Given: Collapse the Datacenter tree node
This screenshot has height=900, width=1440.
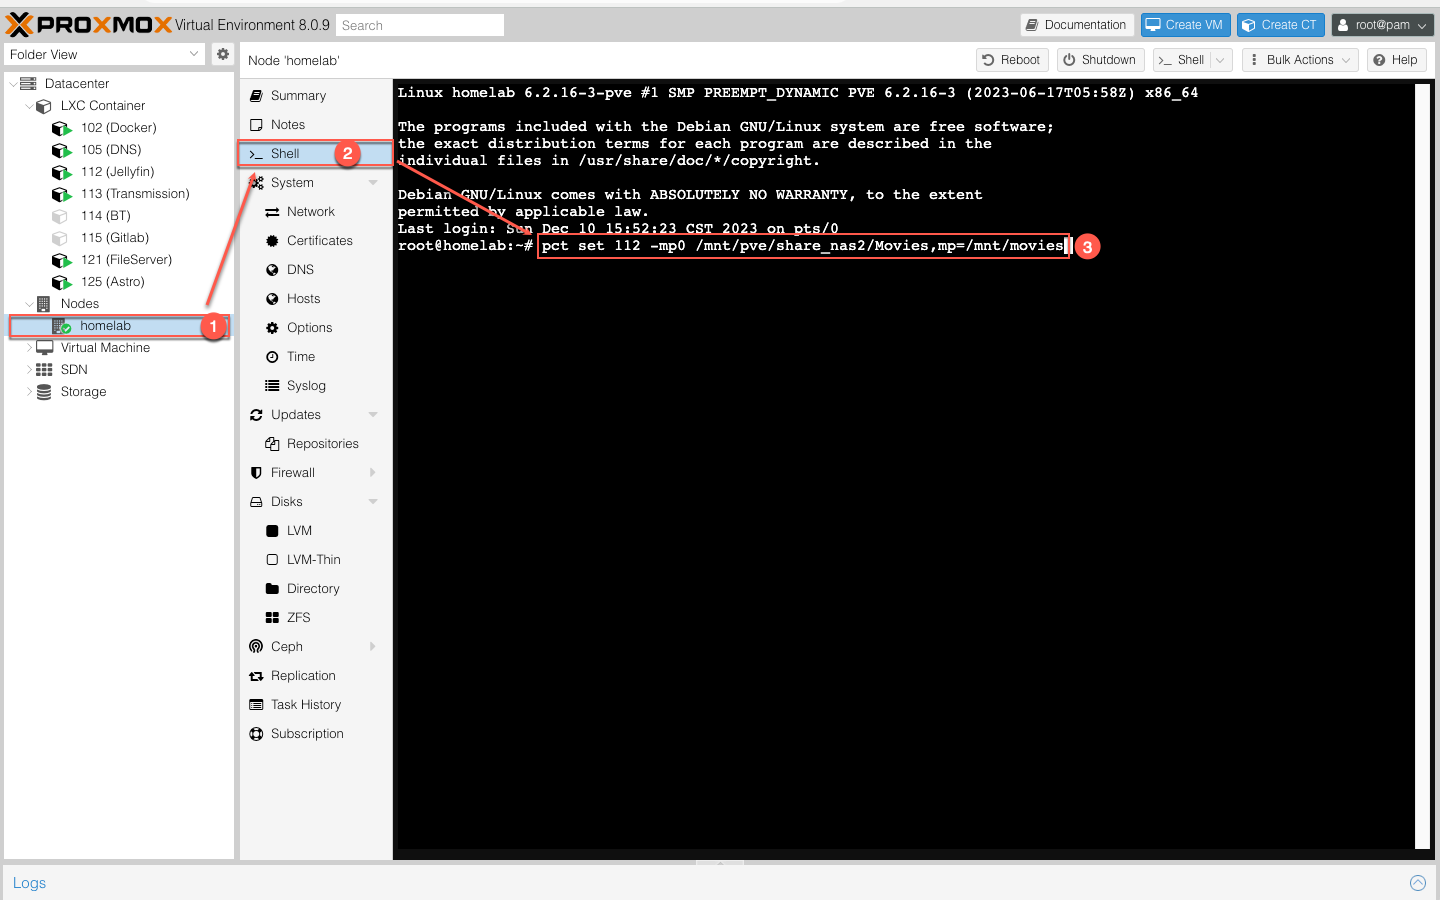Looking at the screenshot, I should click(x=12, y=84).
